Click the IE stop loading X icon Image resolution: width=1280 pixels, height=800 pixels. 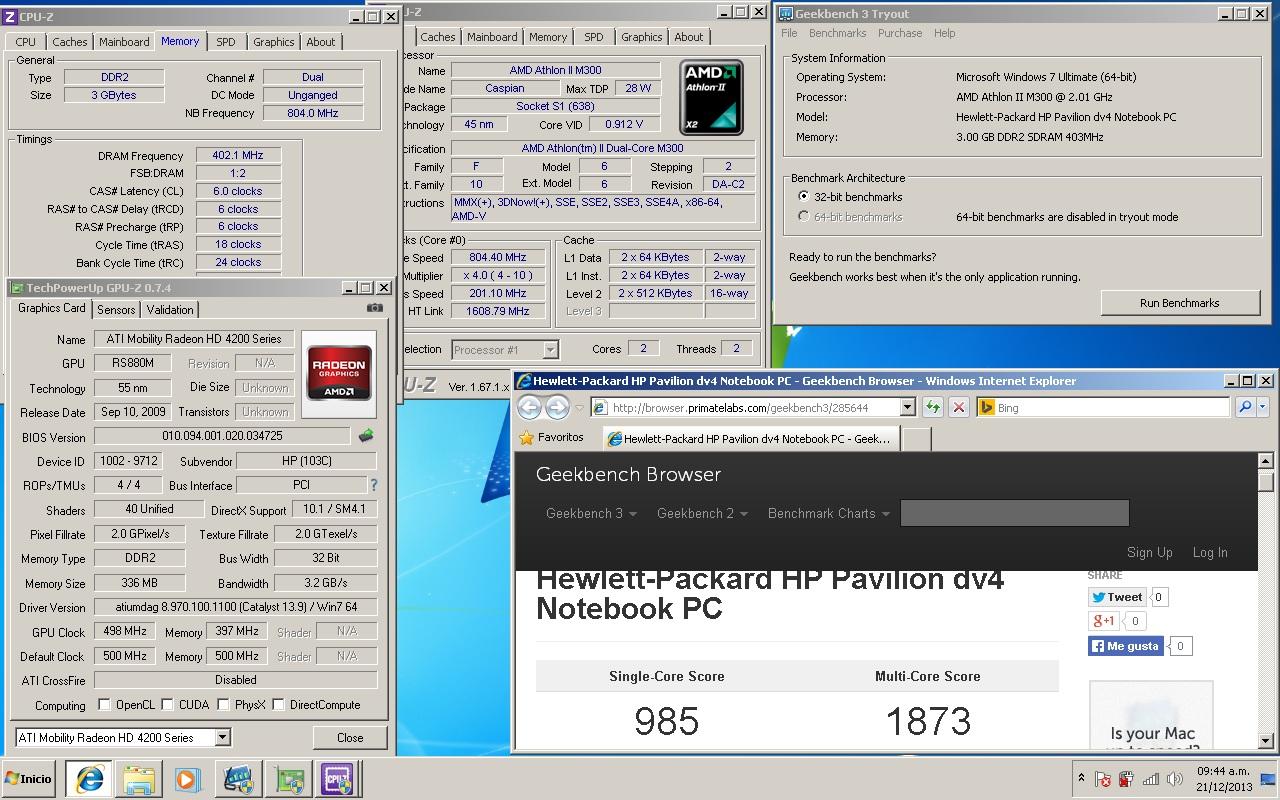click(x=958, y=407)
